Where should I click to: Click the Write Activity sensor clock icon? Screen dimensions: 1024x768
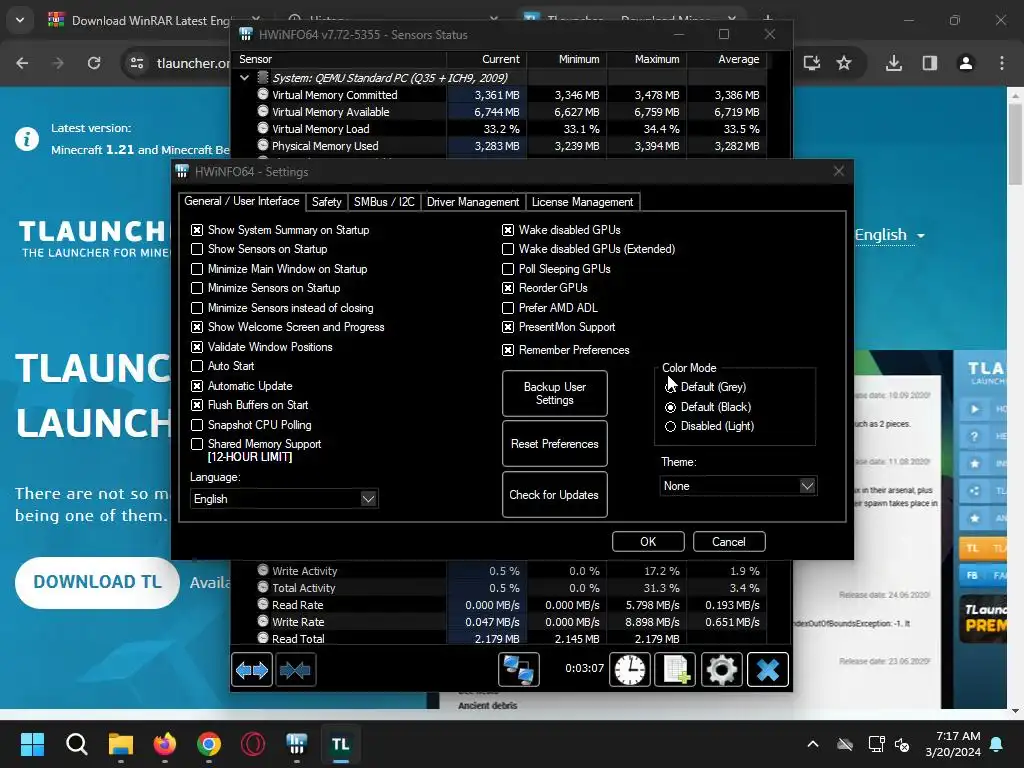point(263,570)
